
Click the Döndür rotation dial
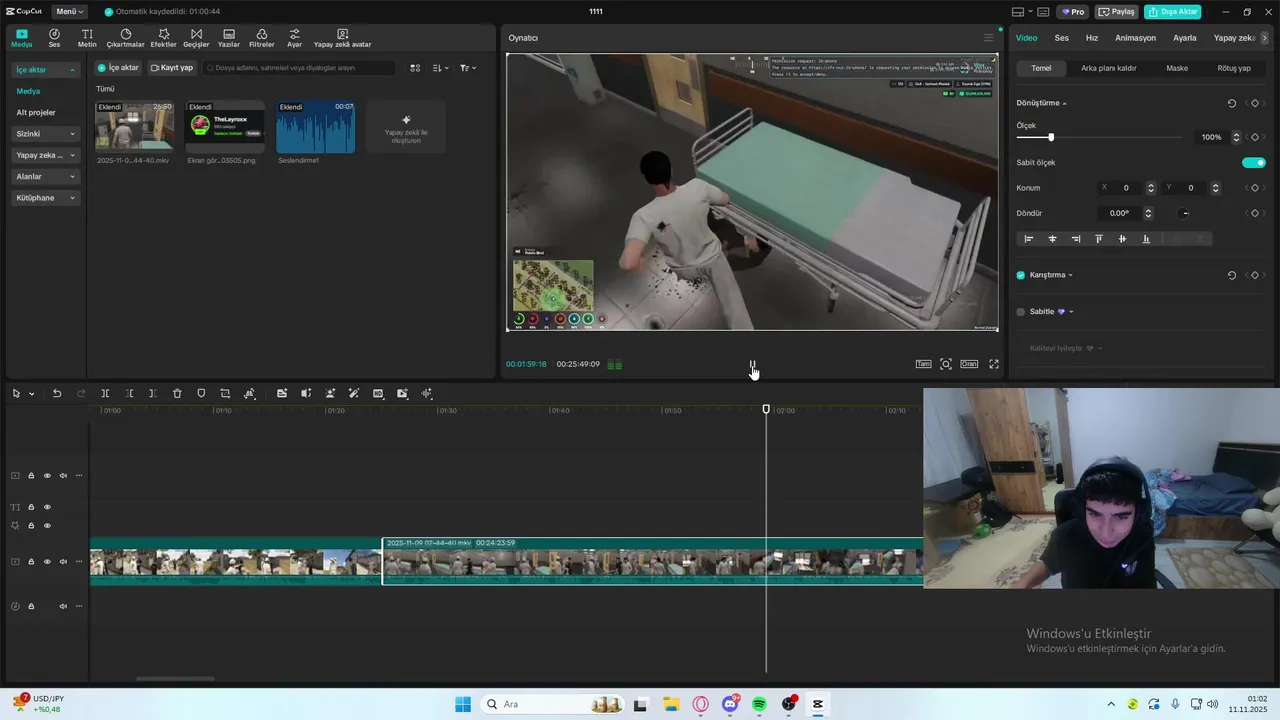(1184, 213)
